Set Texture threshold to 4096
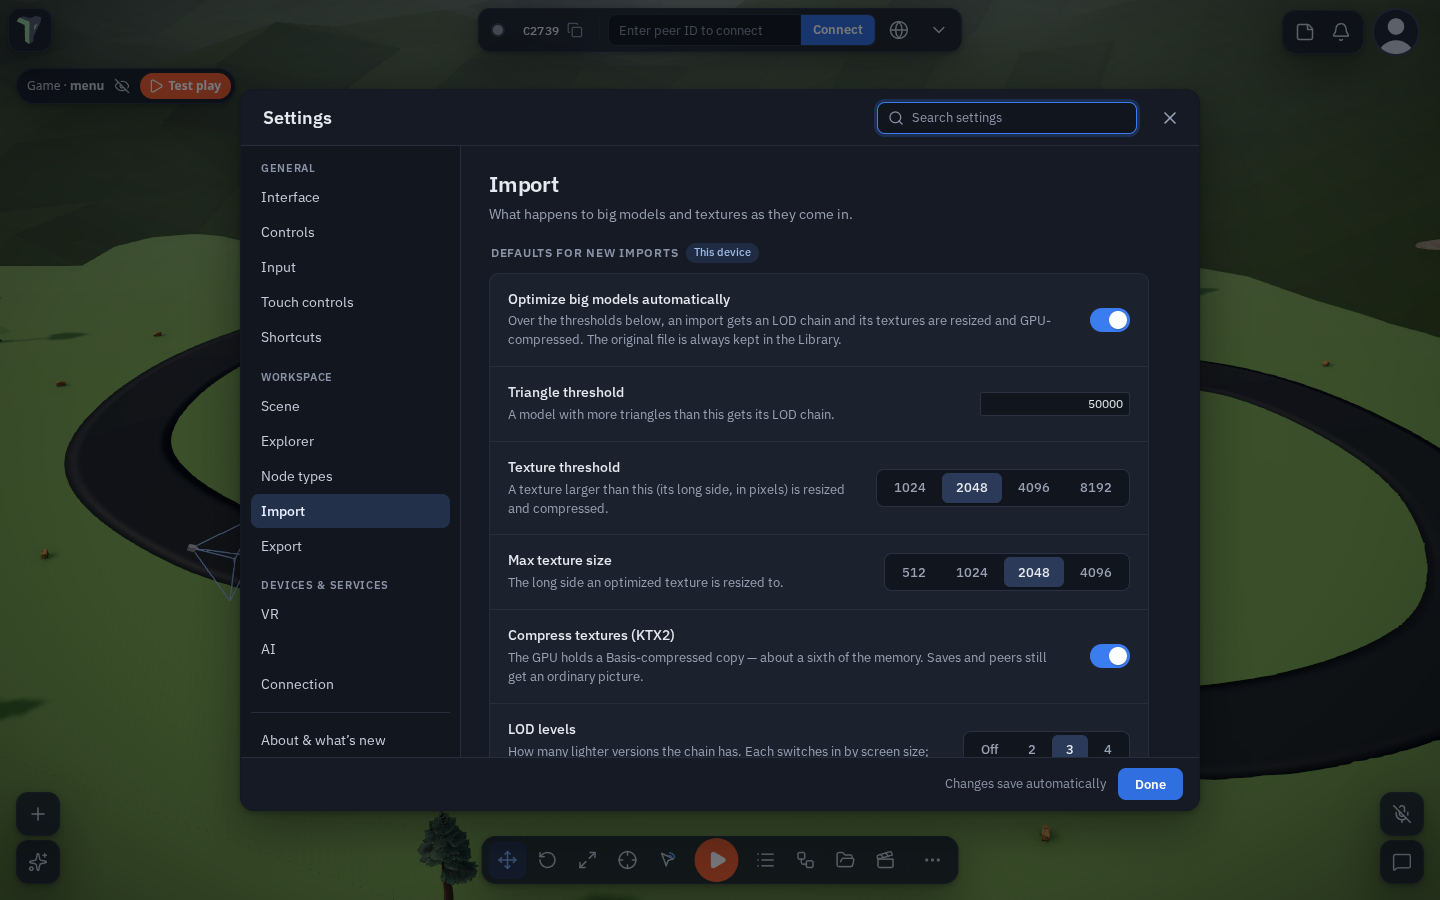1440x900 pixels. point(1034,488)
